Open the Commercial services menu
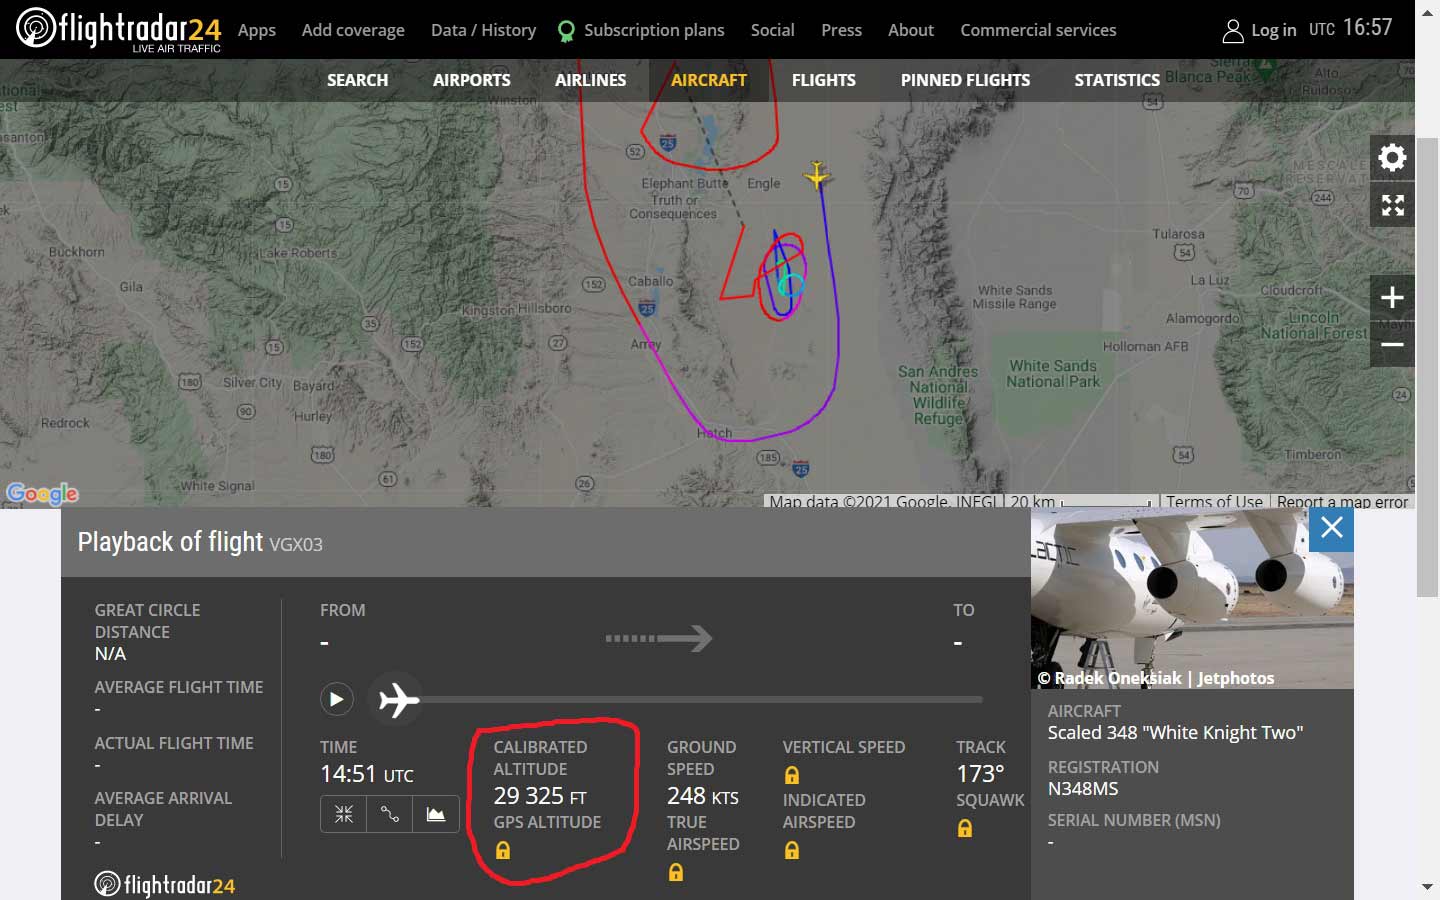This screenshot has width=1440, height=900. coord(1038,30)
